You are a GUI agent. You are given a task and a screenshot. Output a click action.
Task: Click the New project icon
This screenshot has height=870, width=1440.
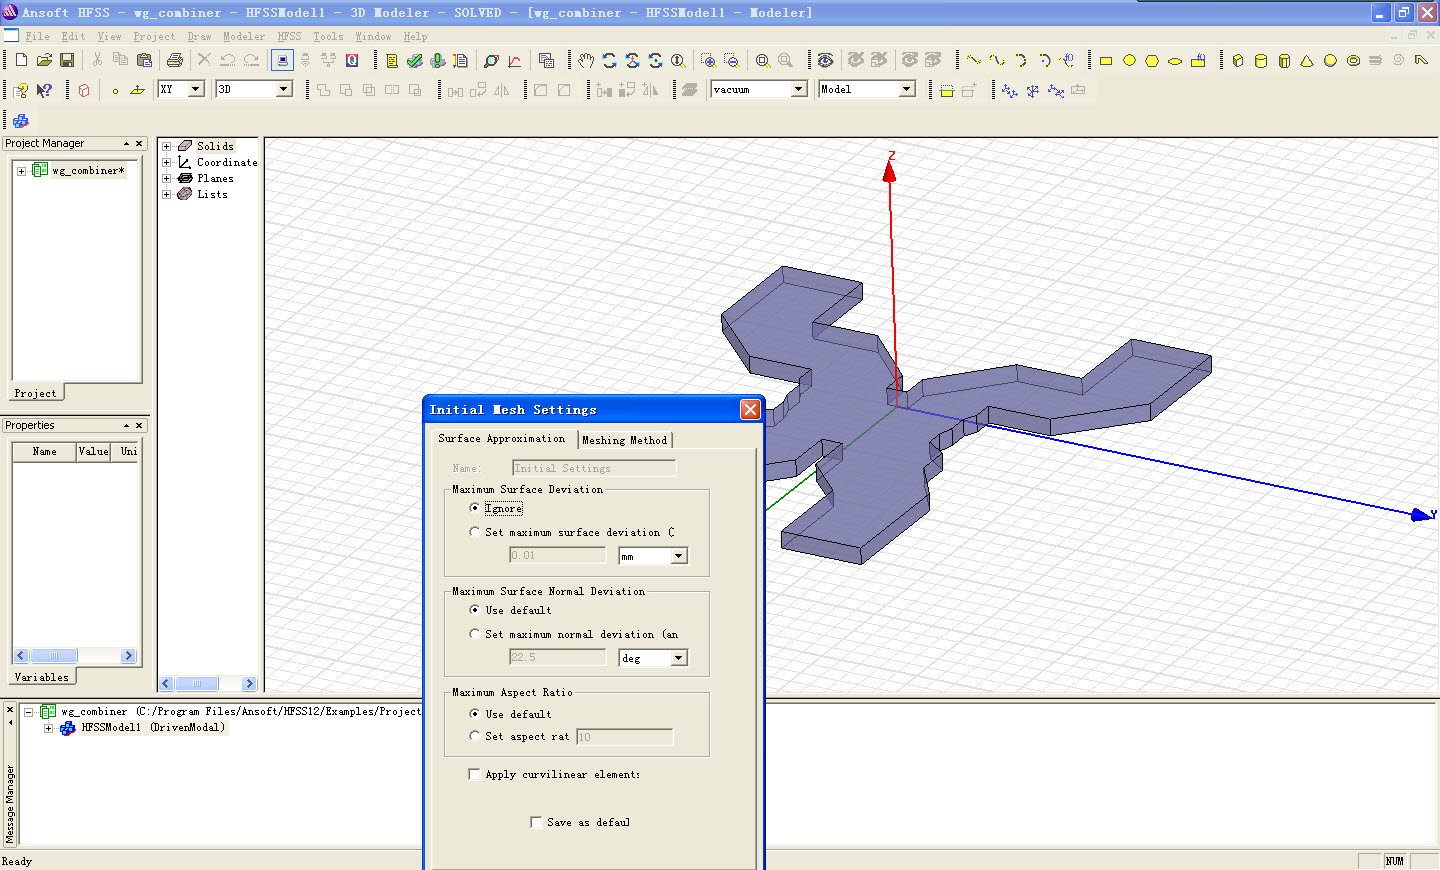coord(21,60)
